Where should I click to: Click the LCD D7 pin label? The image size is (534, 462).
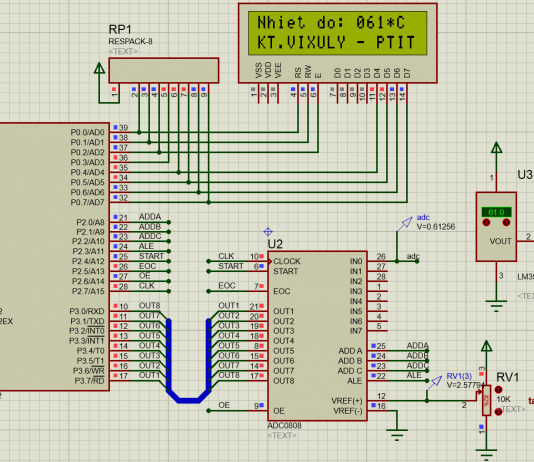pyautogui.click(x=407, y=73)
